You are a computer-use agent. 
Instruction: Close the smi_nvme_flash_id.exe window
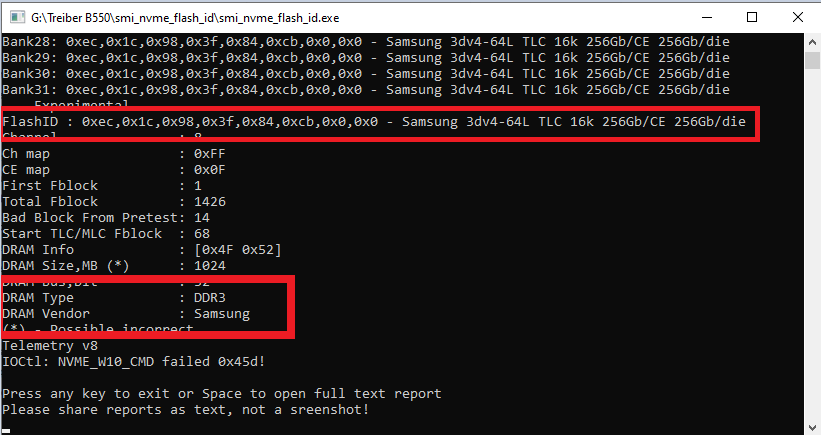point(798,17)
